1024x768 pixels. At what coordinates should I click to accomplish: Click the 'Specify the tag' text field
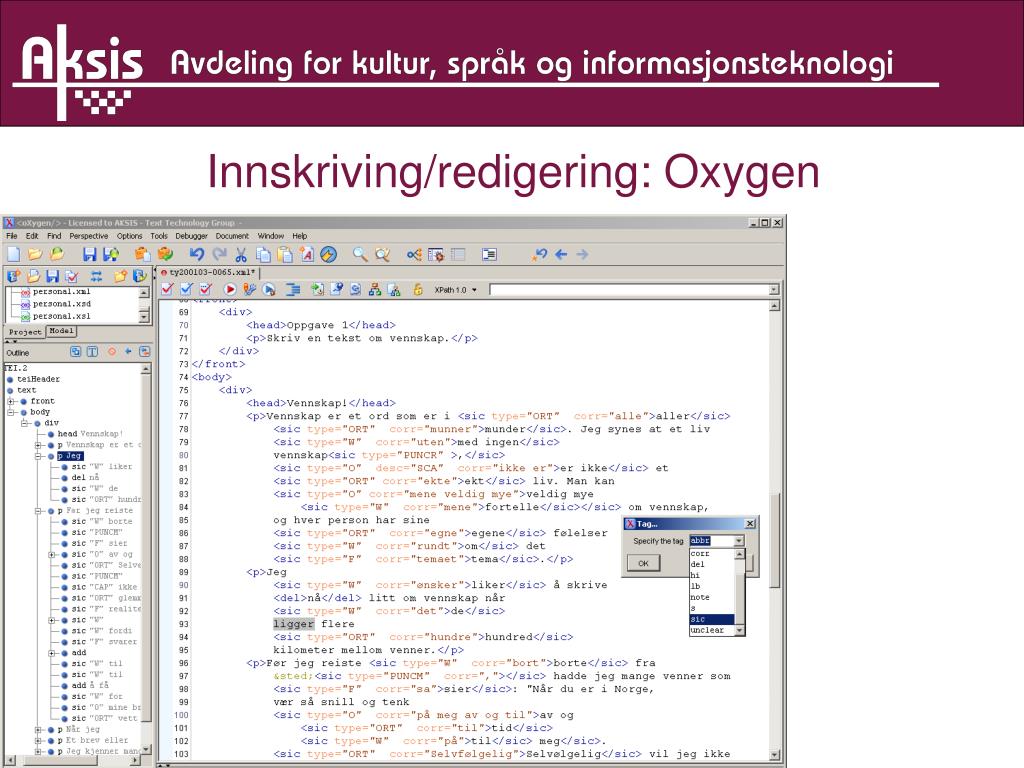point(712,541)
